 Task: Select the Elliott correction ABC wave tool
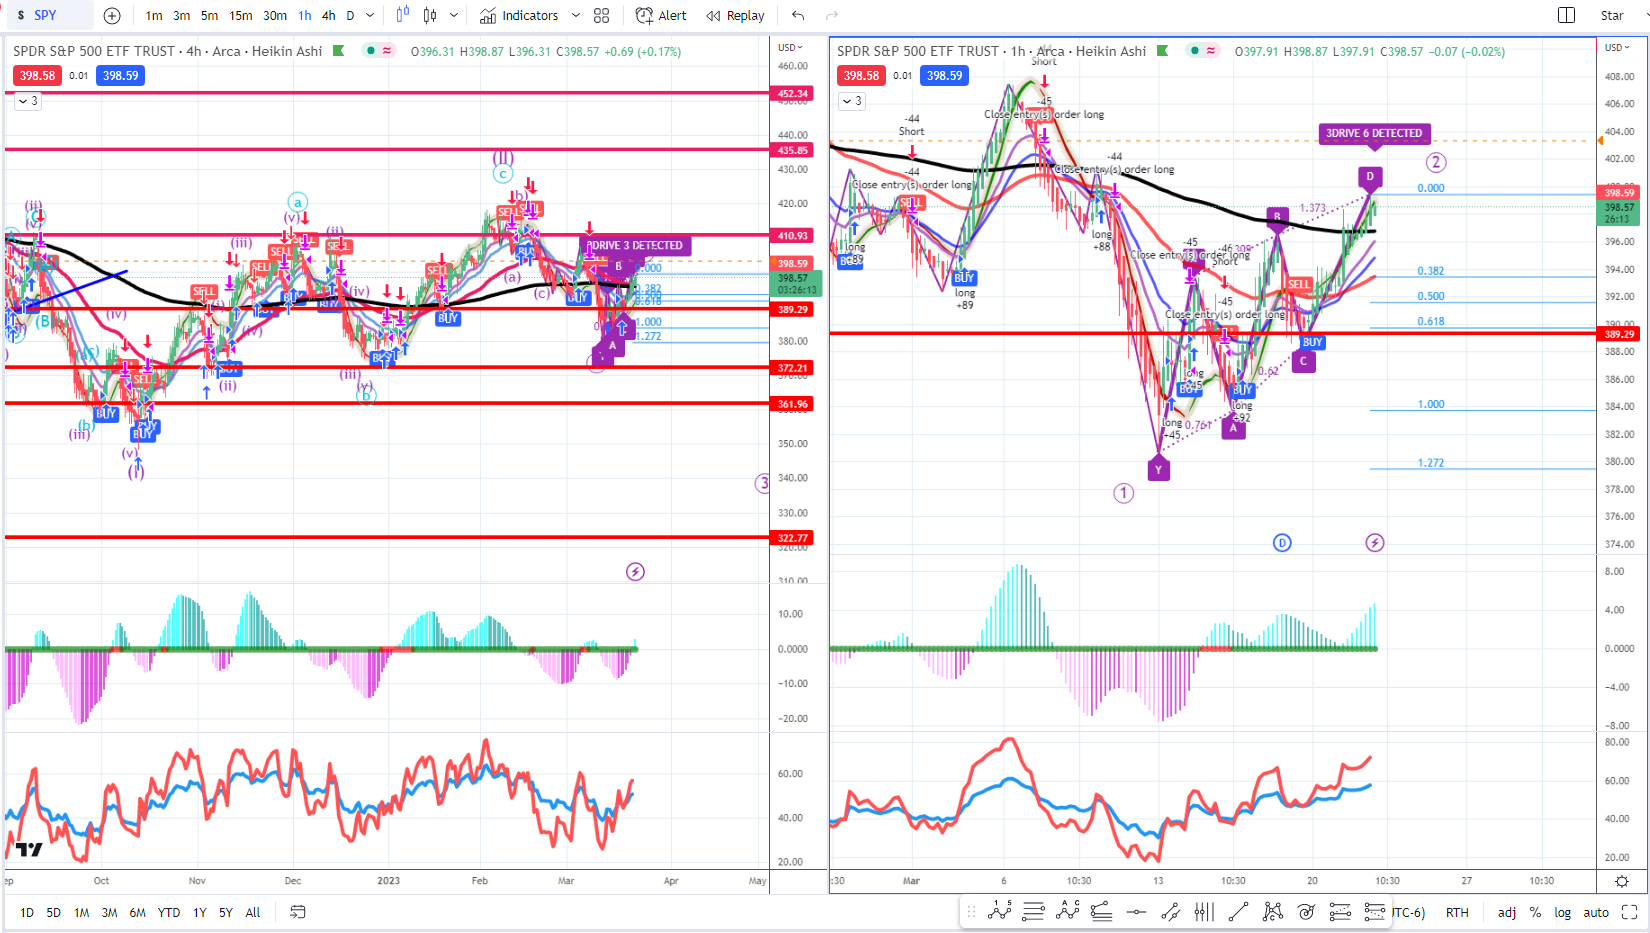(1068, 911)
